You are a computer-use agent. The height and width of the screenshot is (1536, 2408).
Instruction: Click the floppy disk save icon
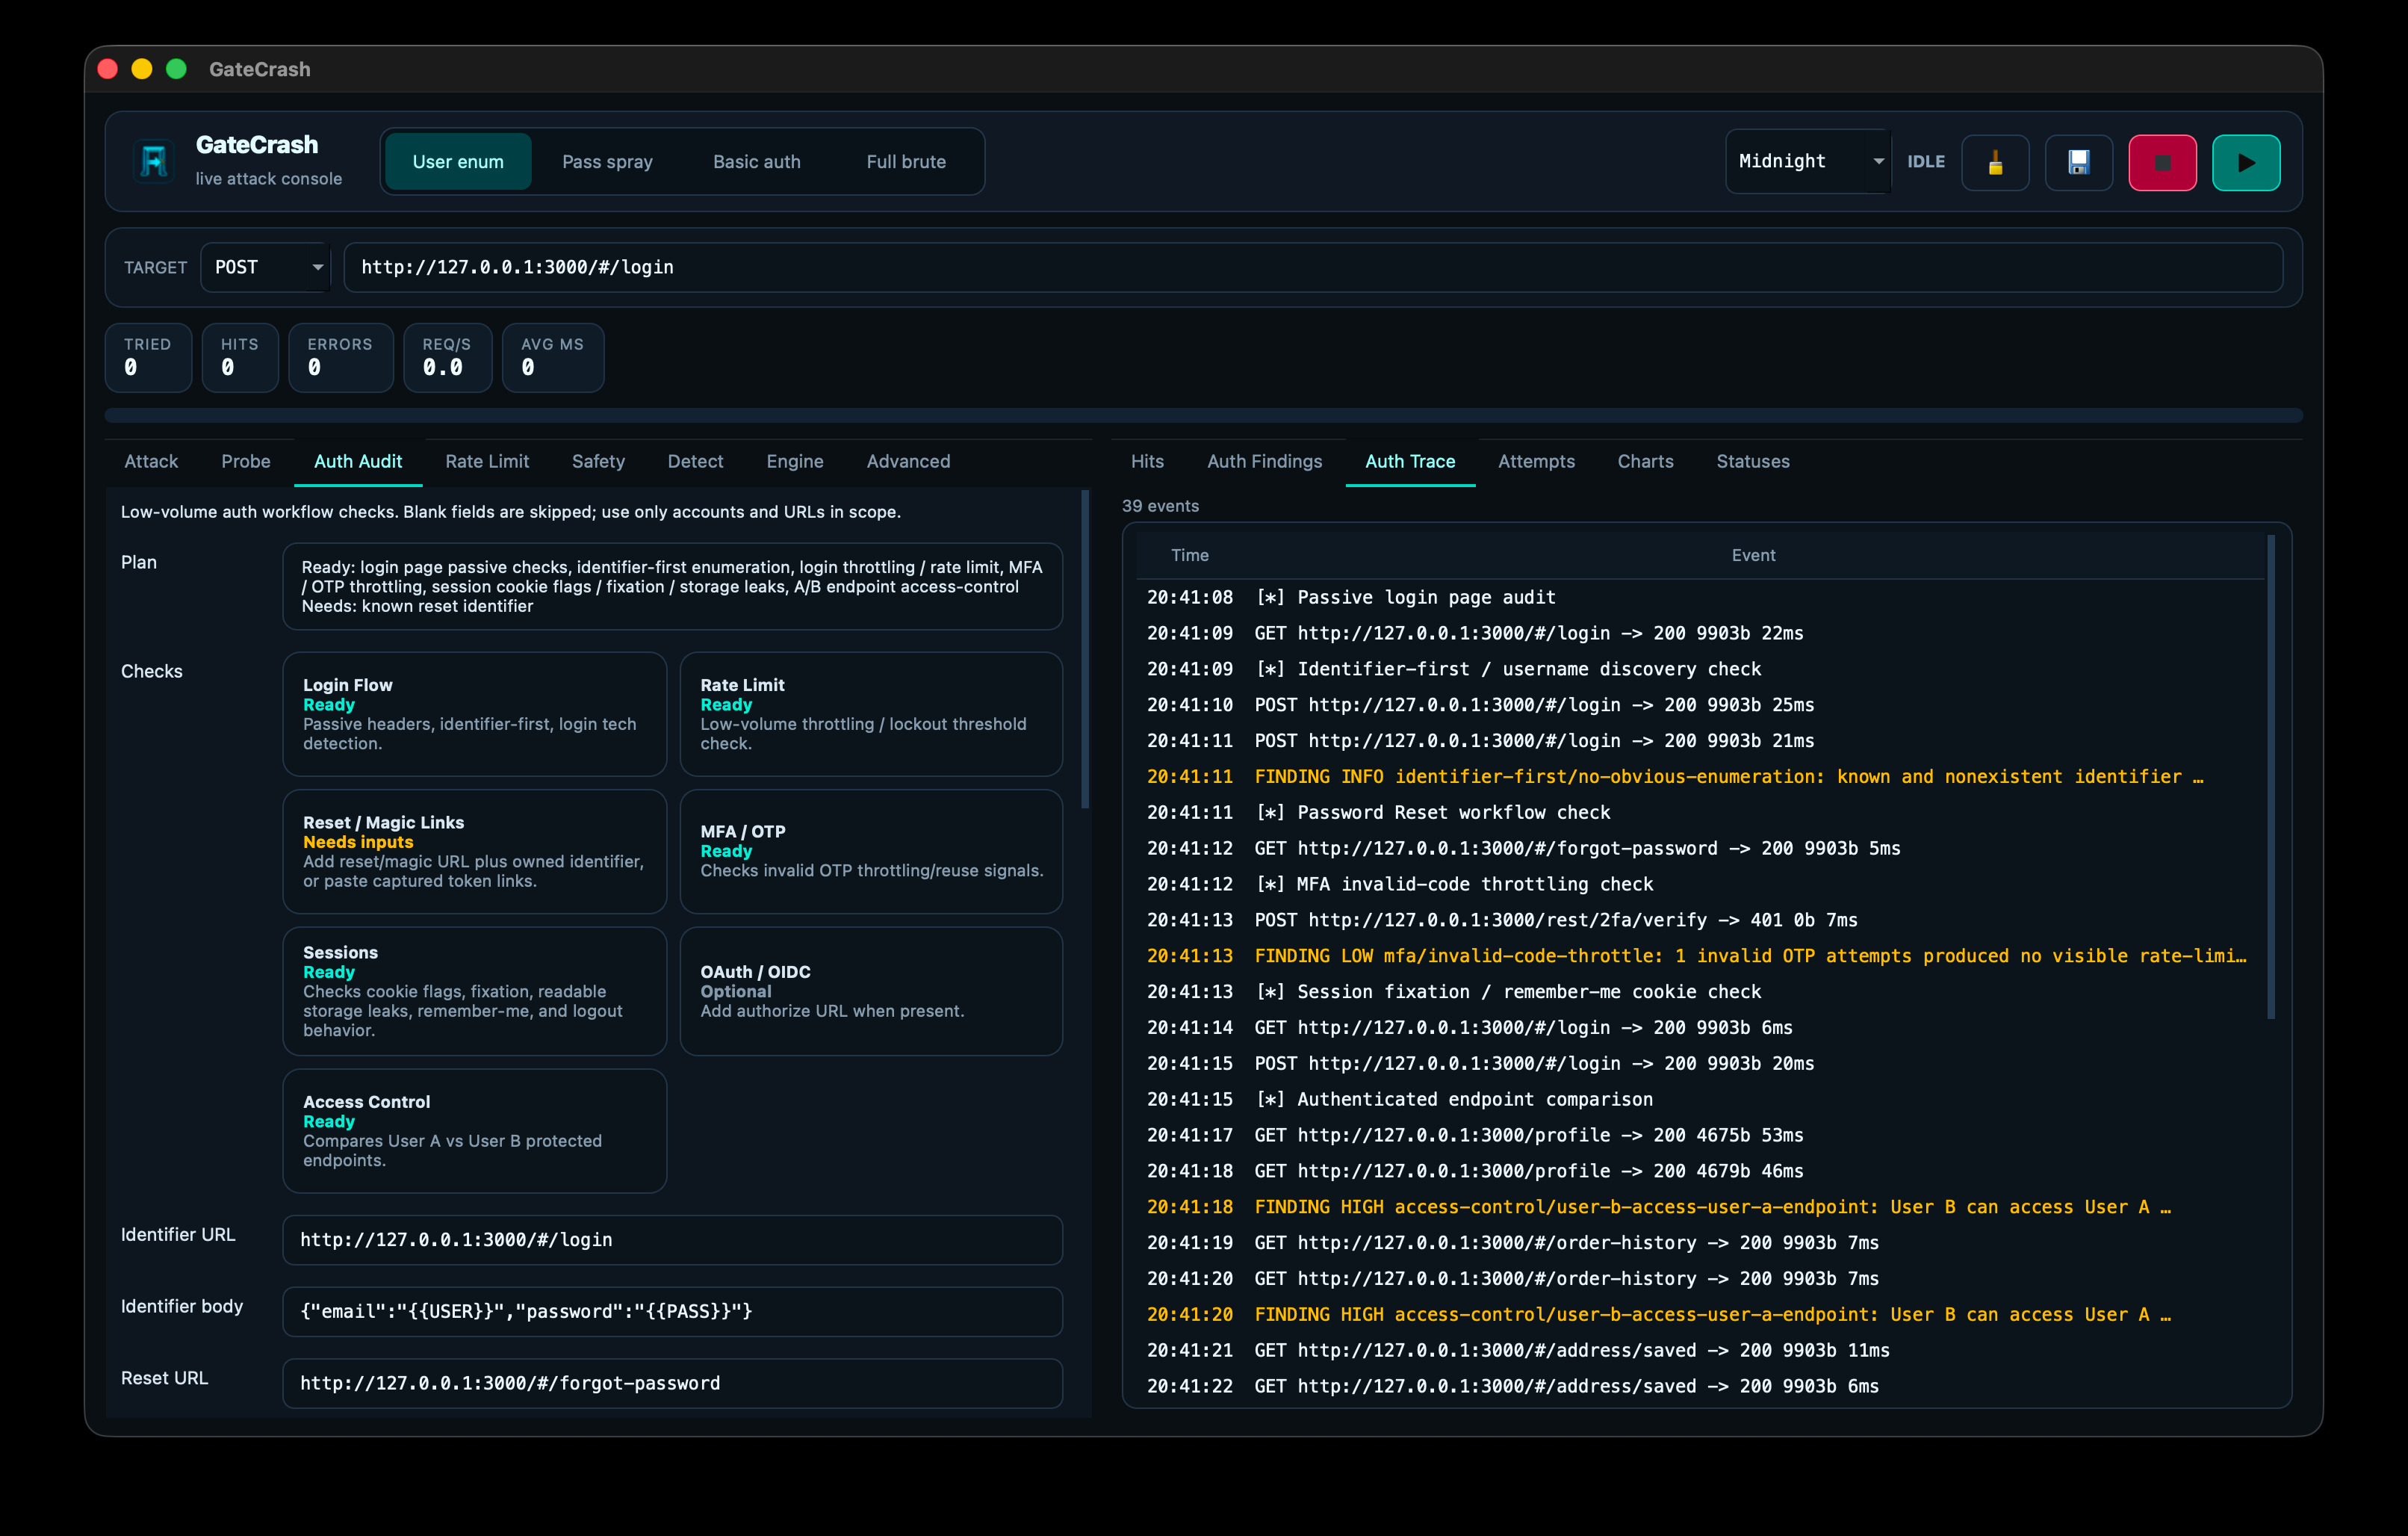(2079, 162)
